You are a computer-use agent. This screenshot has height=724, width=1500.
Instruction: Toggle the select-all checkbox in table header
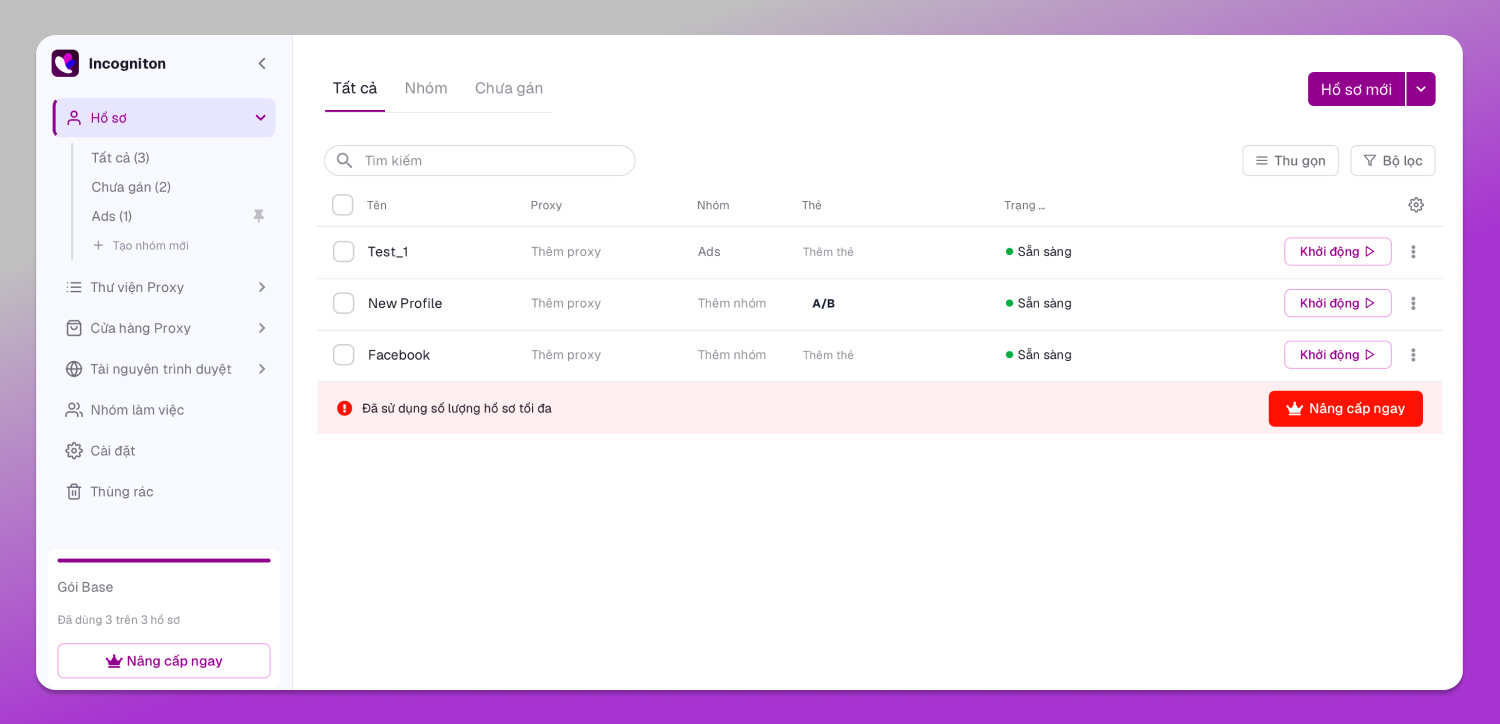pos(343,205)
